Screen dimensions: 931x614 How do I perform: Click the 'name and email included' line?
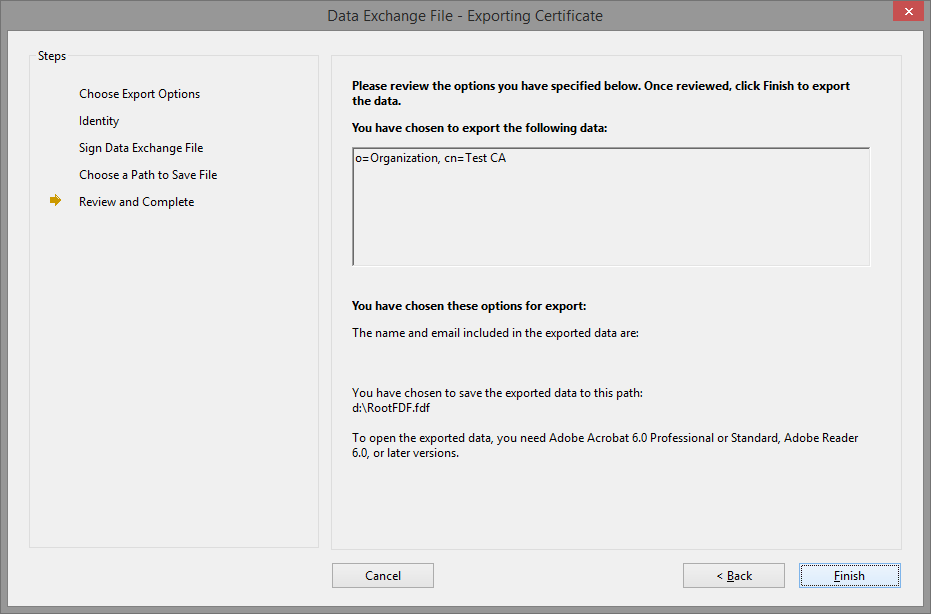tap(495, 333)
